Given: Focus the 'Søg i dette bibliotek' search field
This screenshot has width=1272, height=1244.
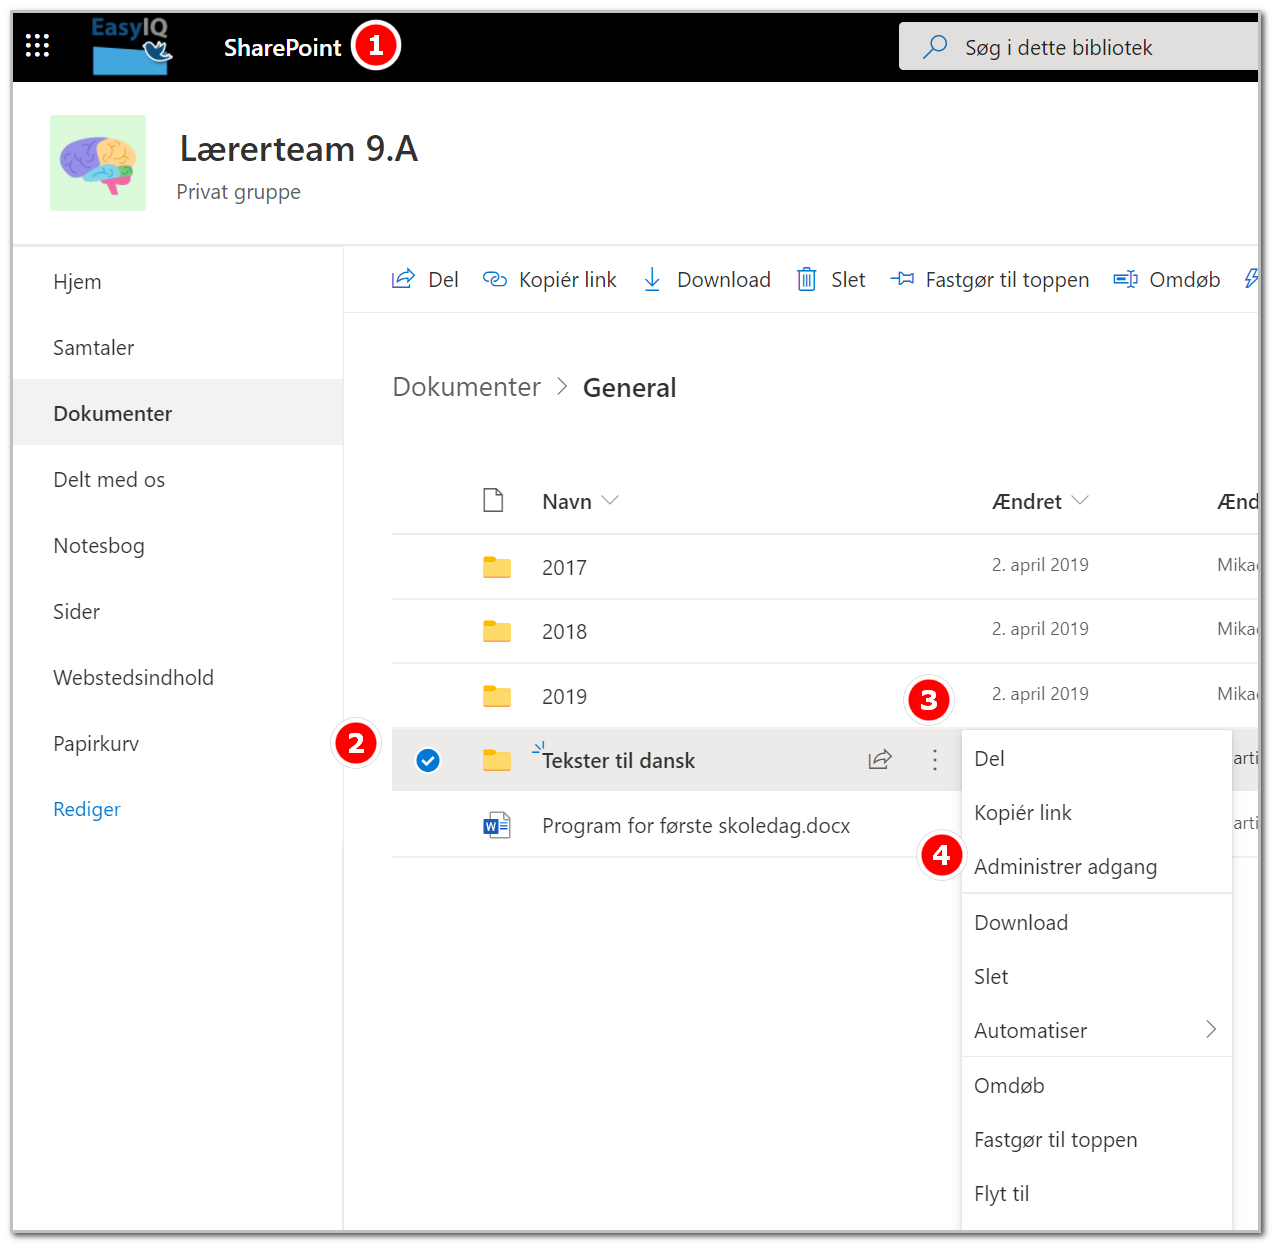Looking at the screenshot, I should (x=1080, y=47).
